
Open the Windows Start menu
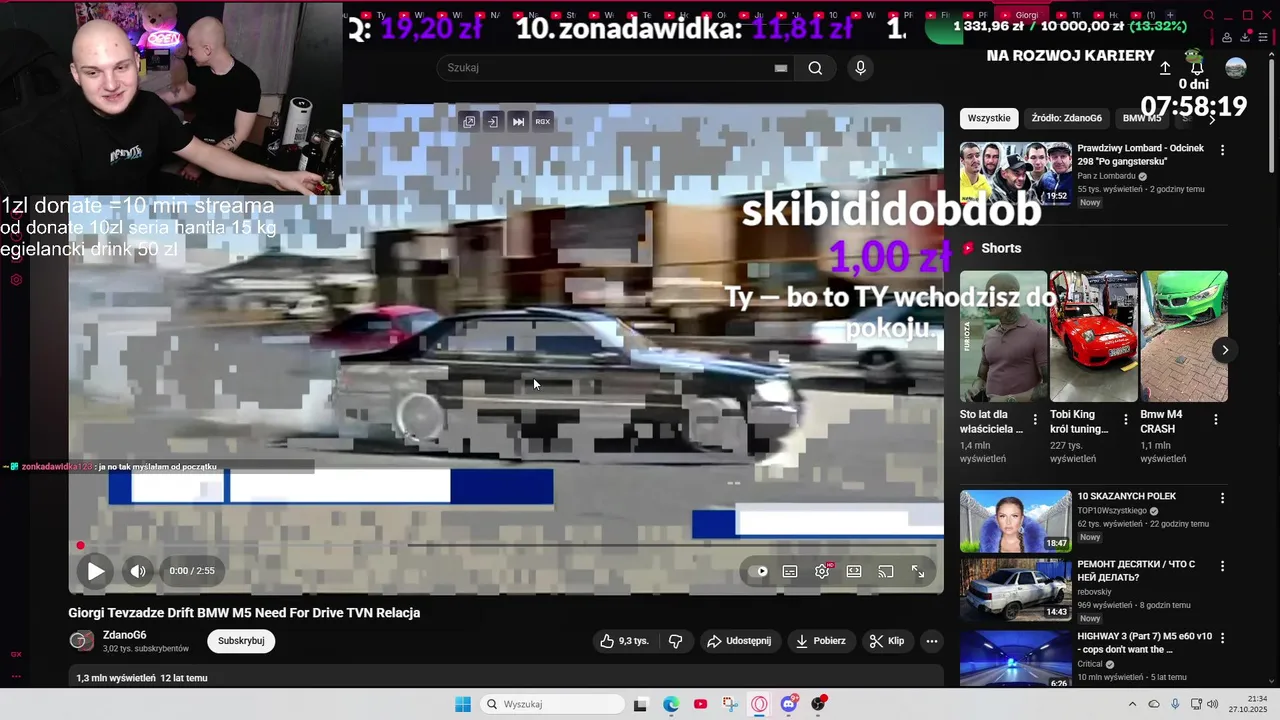pyautogui.click(x=463, y=704)
